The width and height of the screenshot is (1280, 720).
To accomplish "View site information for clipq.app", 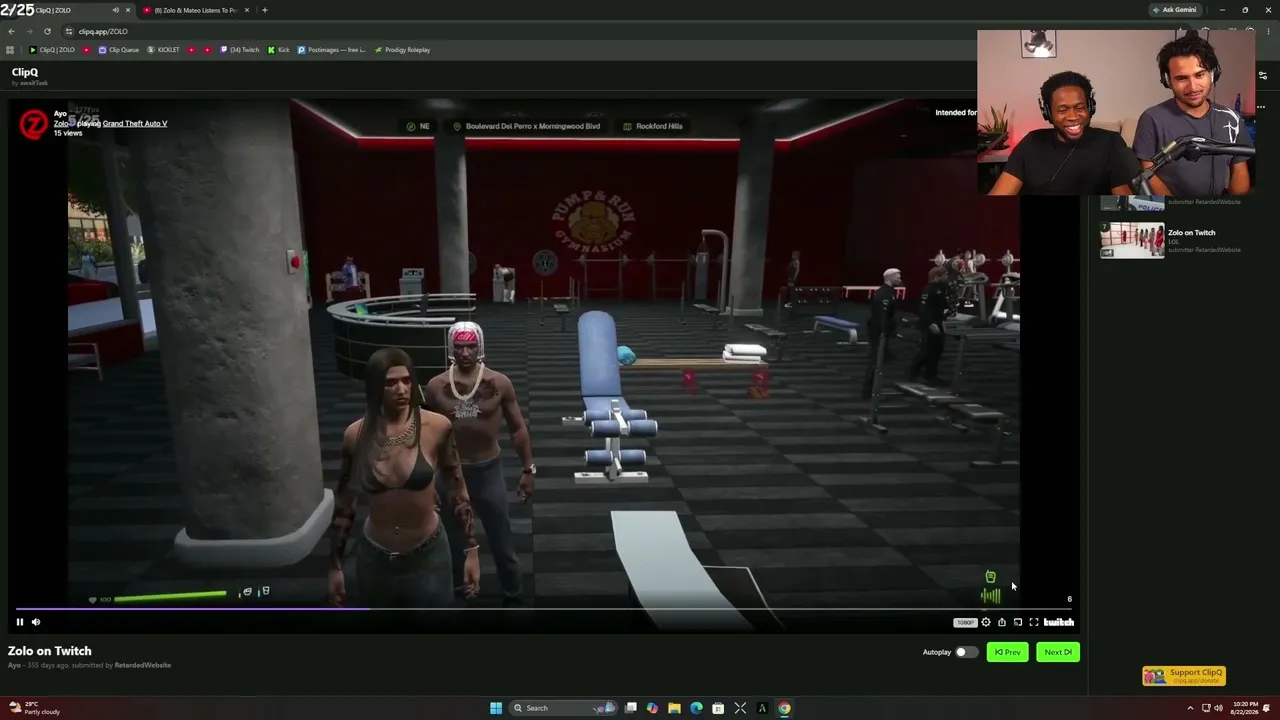I will point(69,31).
